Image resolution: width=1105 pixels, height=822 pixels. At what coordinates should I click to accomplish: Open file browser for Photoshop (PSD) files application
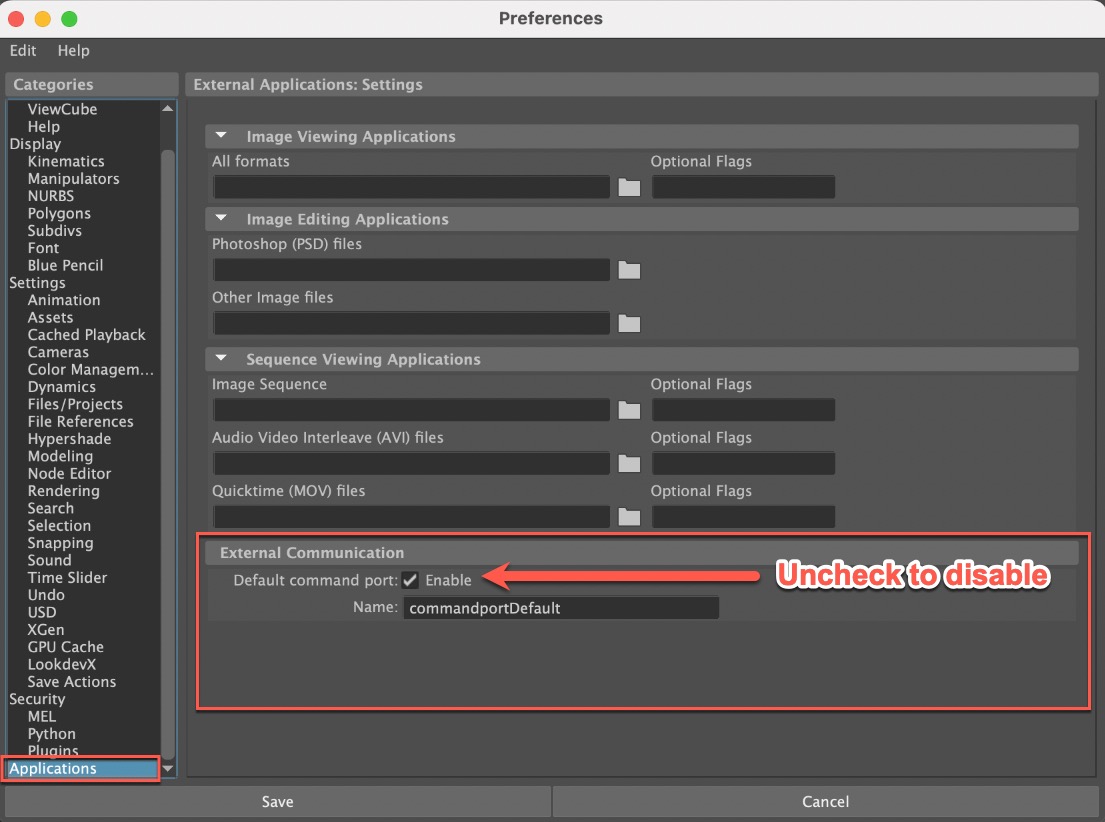click(629, 269)
